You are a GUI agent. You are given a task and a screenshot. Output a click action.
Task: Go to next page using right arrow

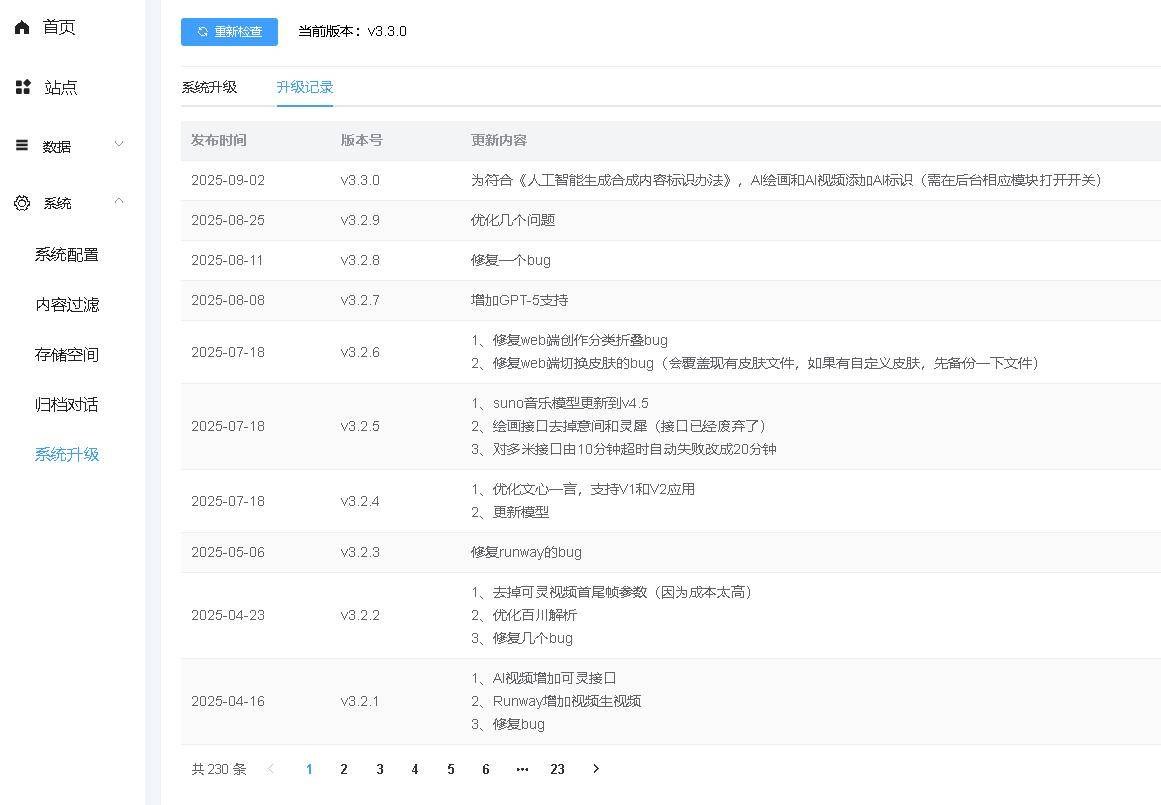[596, 769]
